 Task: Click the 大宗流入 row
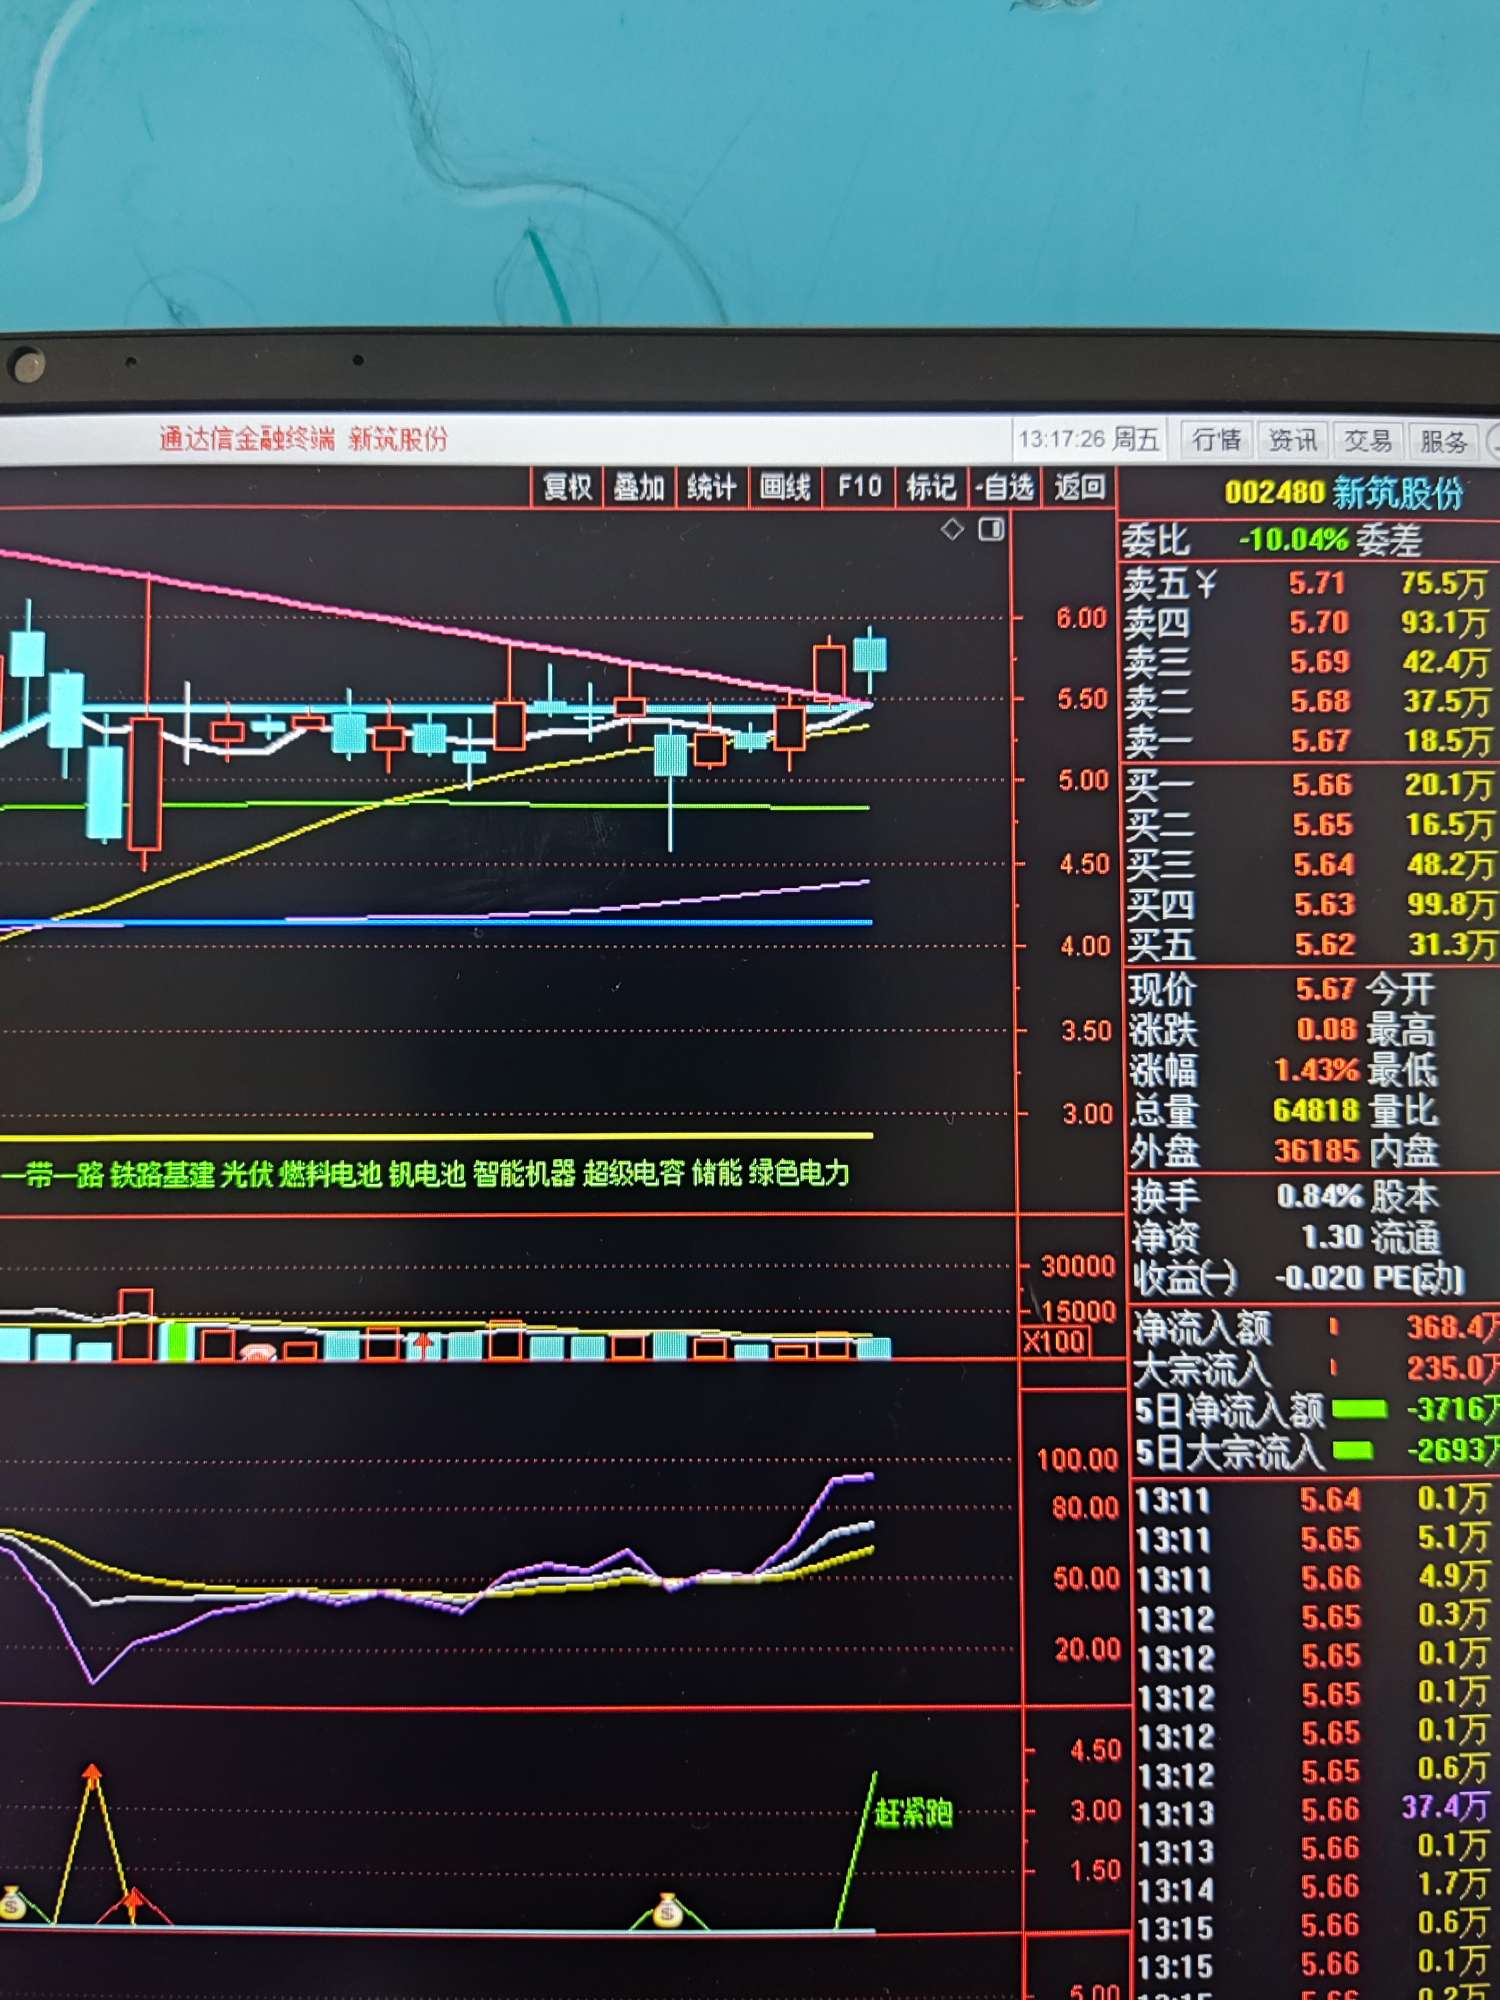(x=1315, y=1368)
